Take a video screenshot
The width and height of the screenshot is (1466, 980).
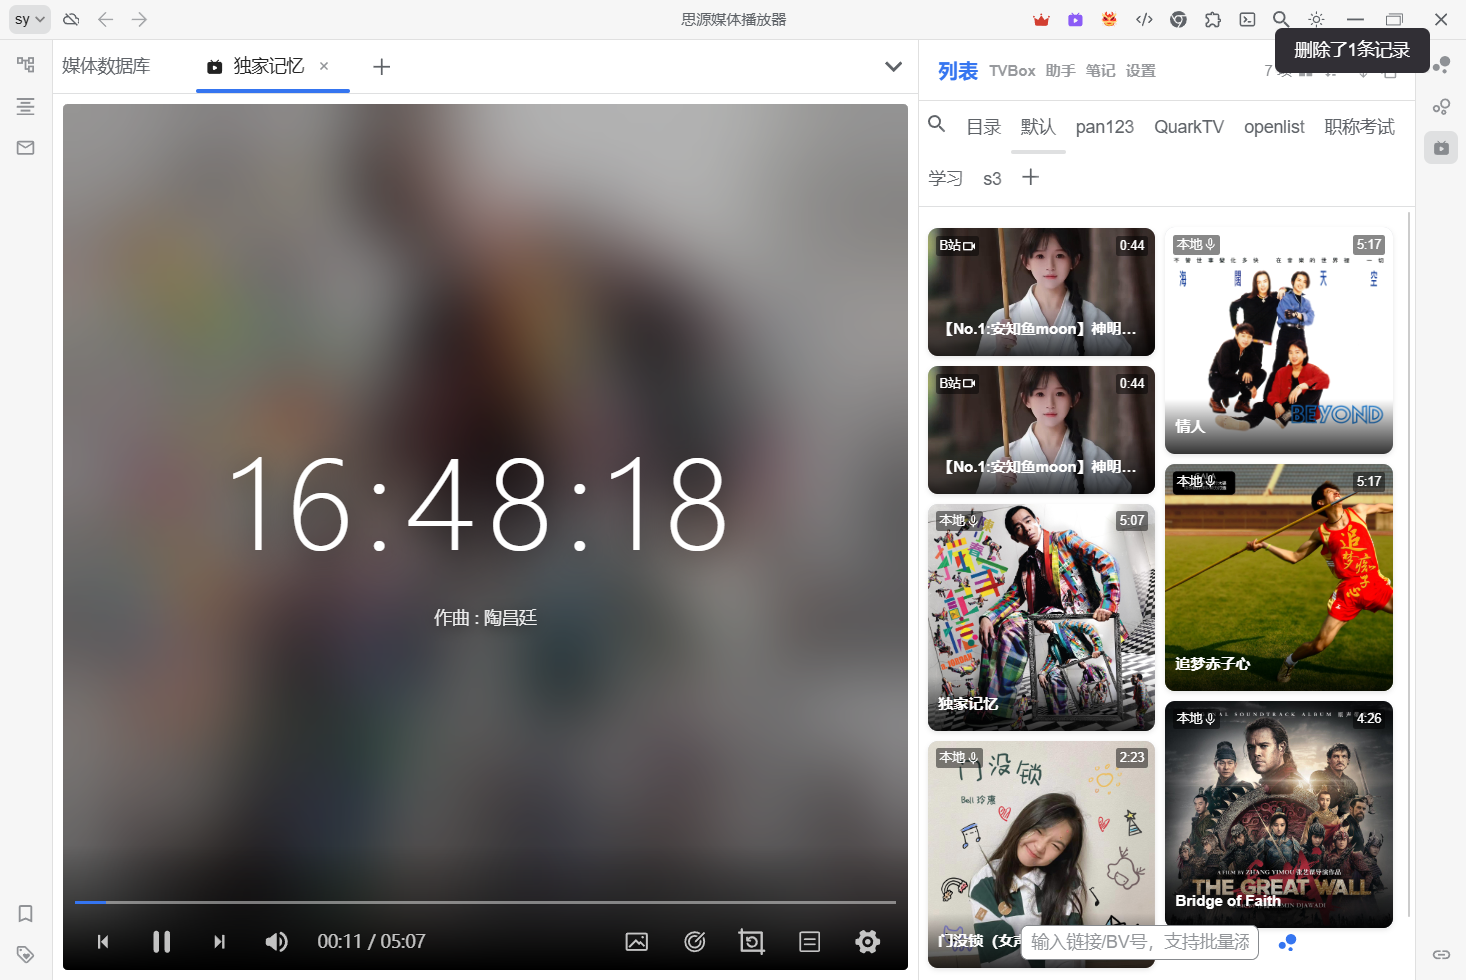[x=637, y=942]
